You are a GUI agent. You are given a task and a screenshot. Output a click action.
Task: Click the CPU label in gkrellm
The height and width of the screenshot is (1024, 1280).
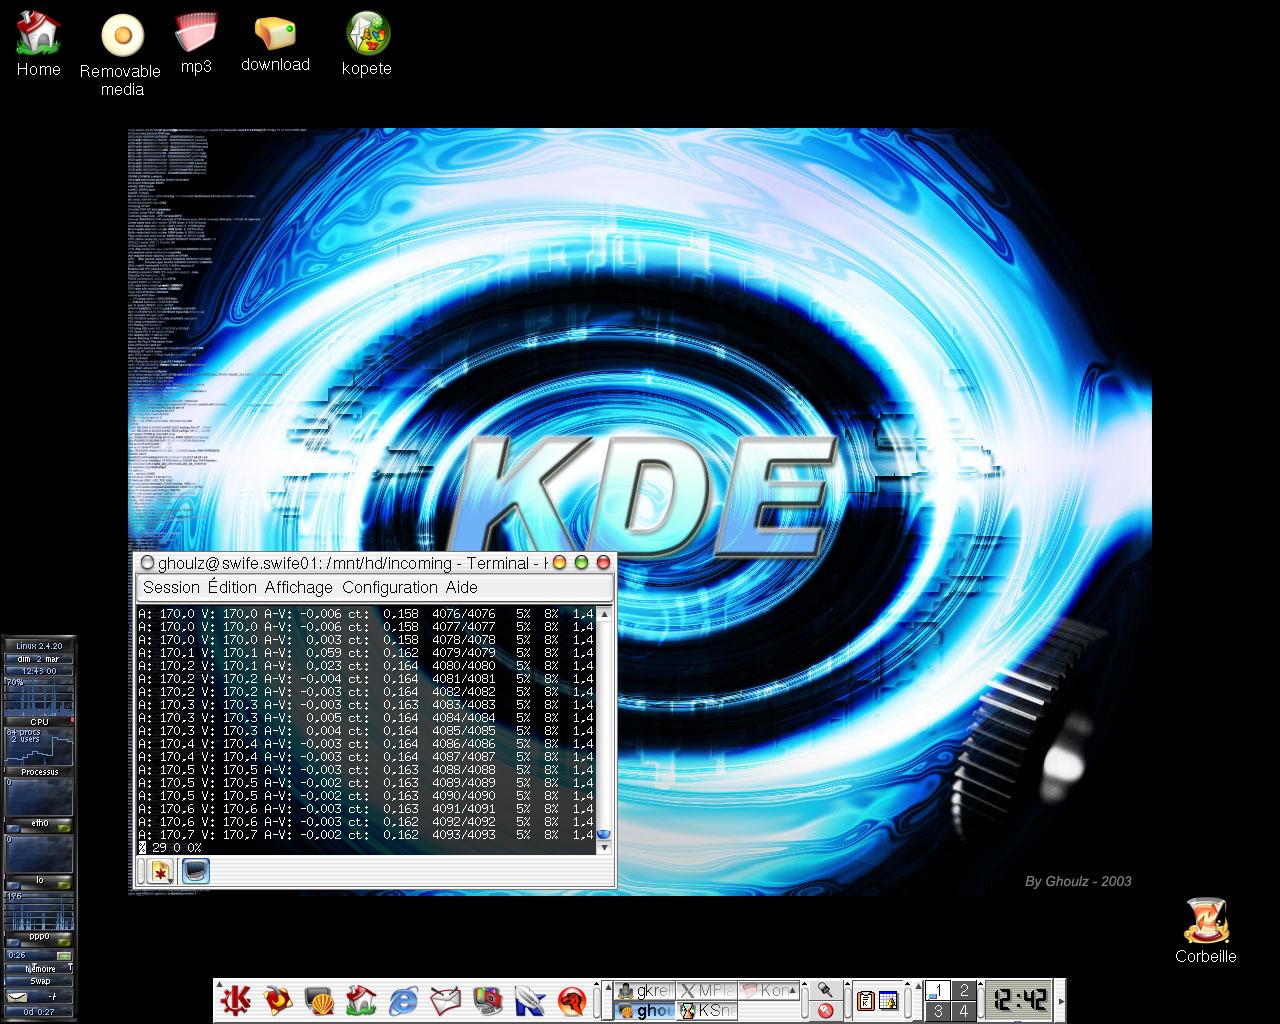39,721
